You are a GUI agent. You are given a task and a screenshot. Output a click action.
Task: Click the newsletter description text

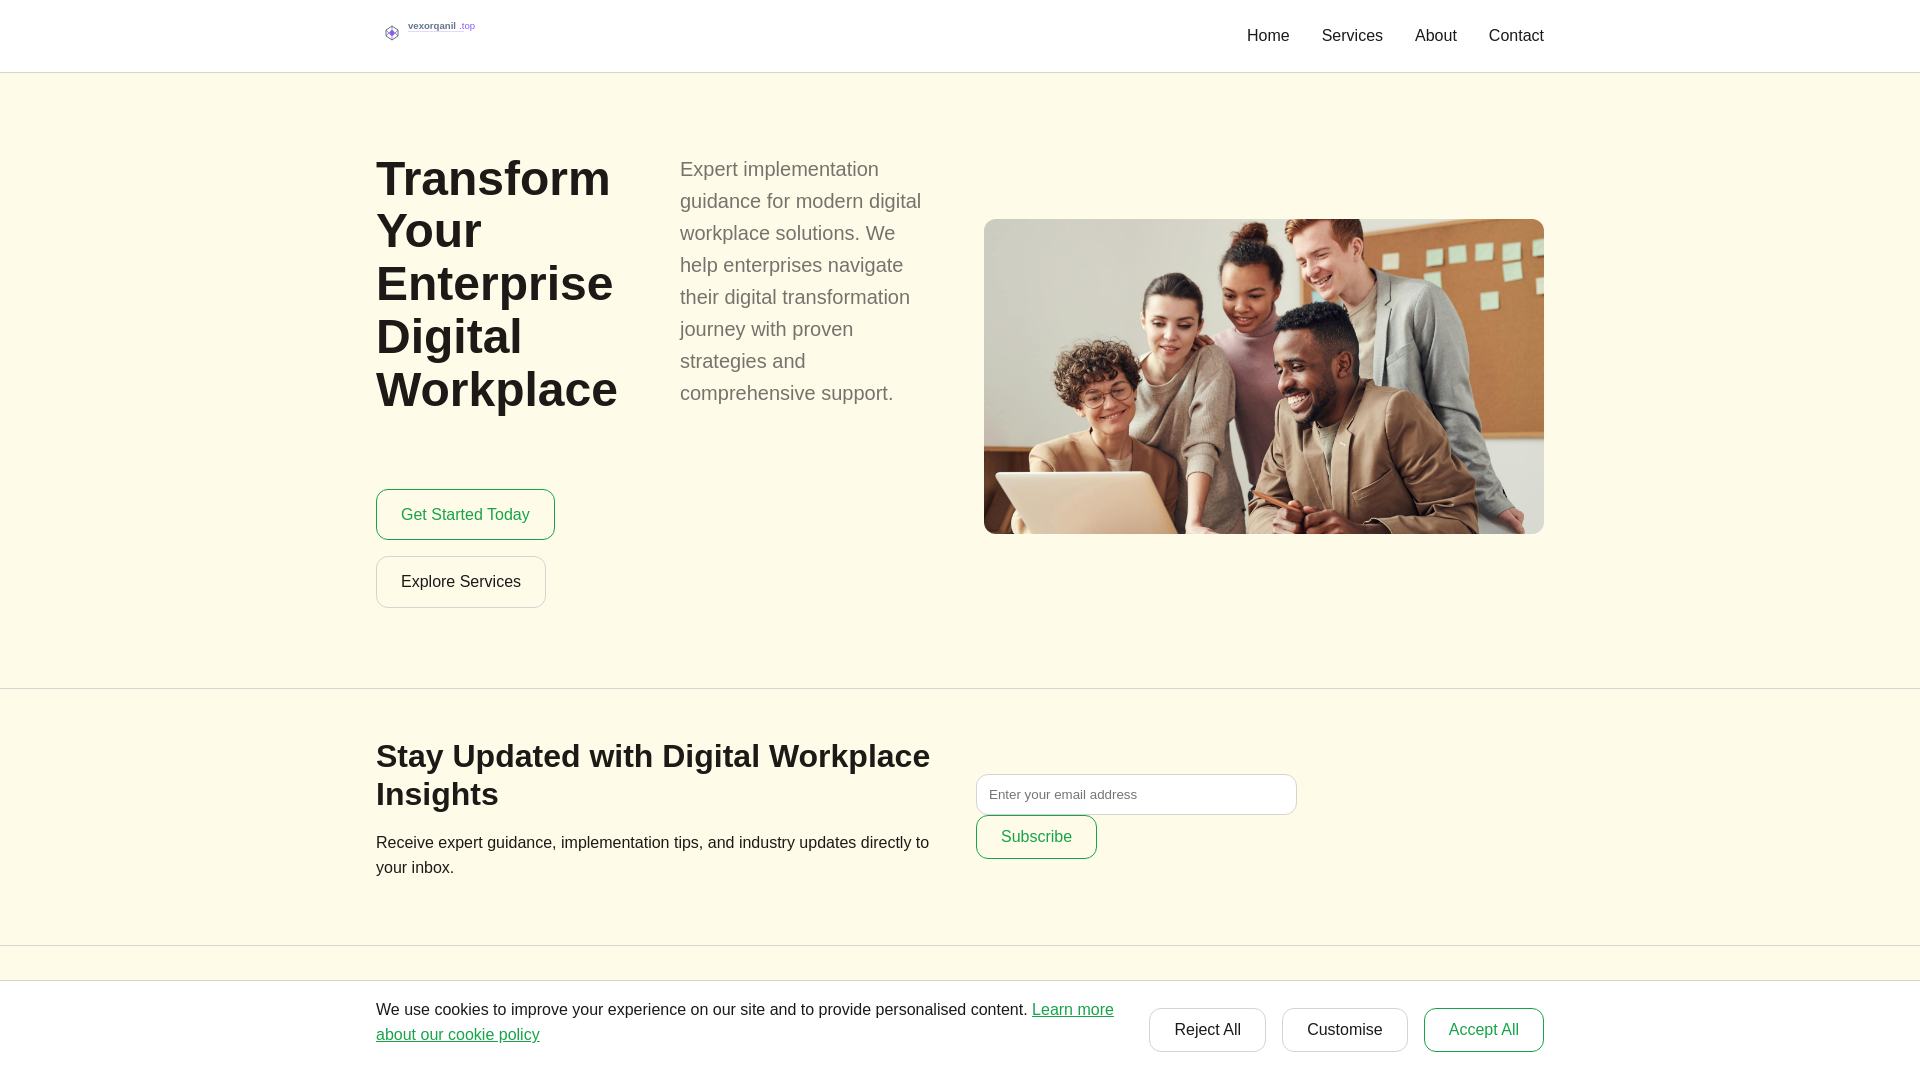(652, 855)
